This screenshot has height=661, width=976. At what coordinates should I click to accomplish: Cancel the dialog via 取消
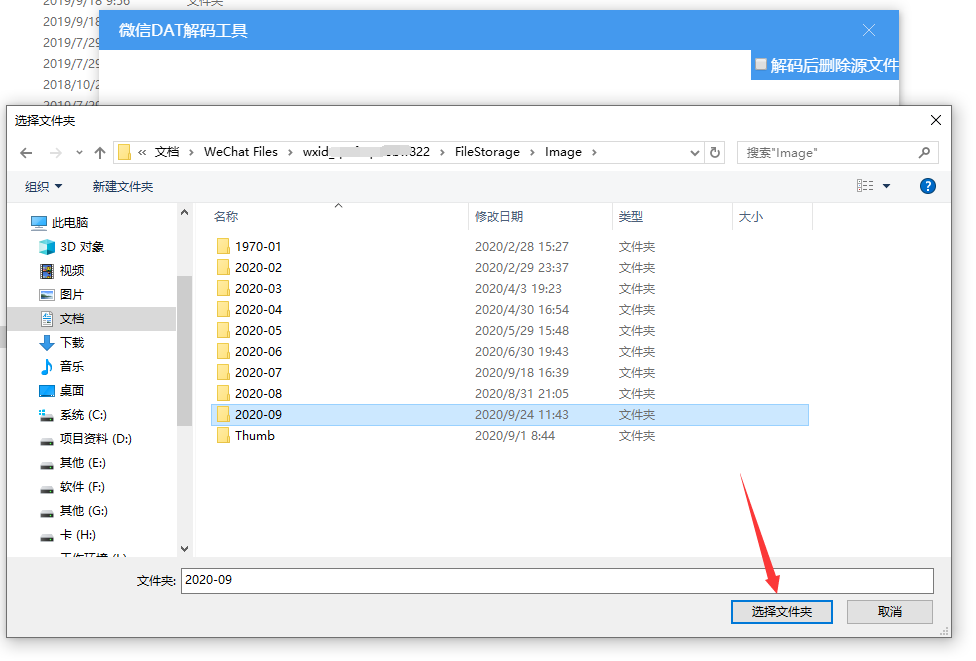coord(888,611)
